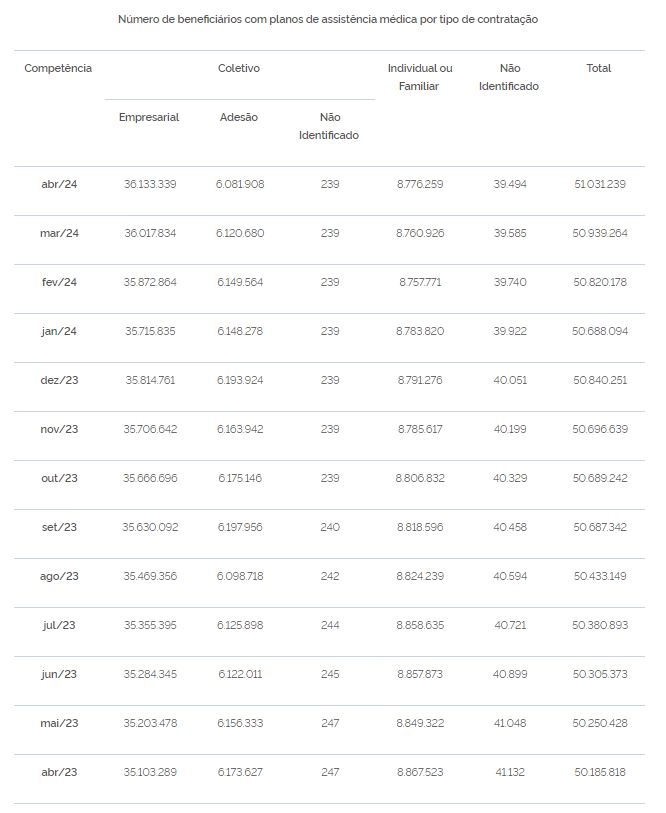Viewport: 666px width, 813px height.
Task: Click the Adesão sub-column header
Action: click(x=239, y=117)
